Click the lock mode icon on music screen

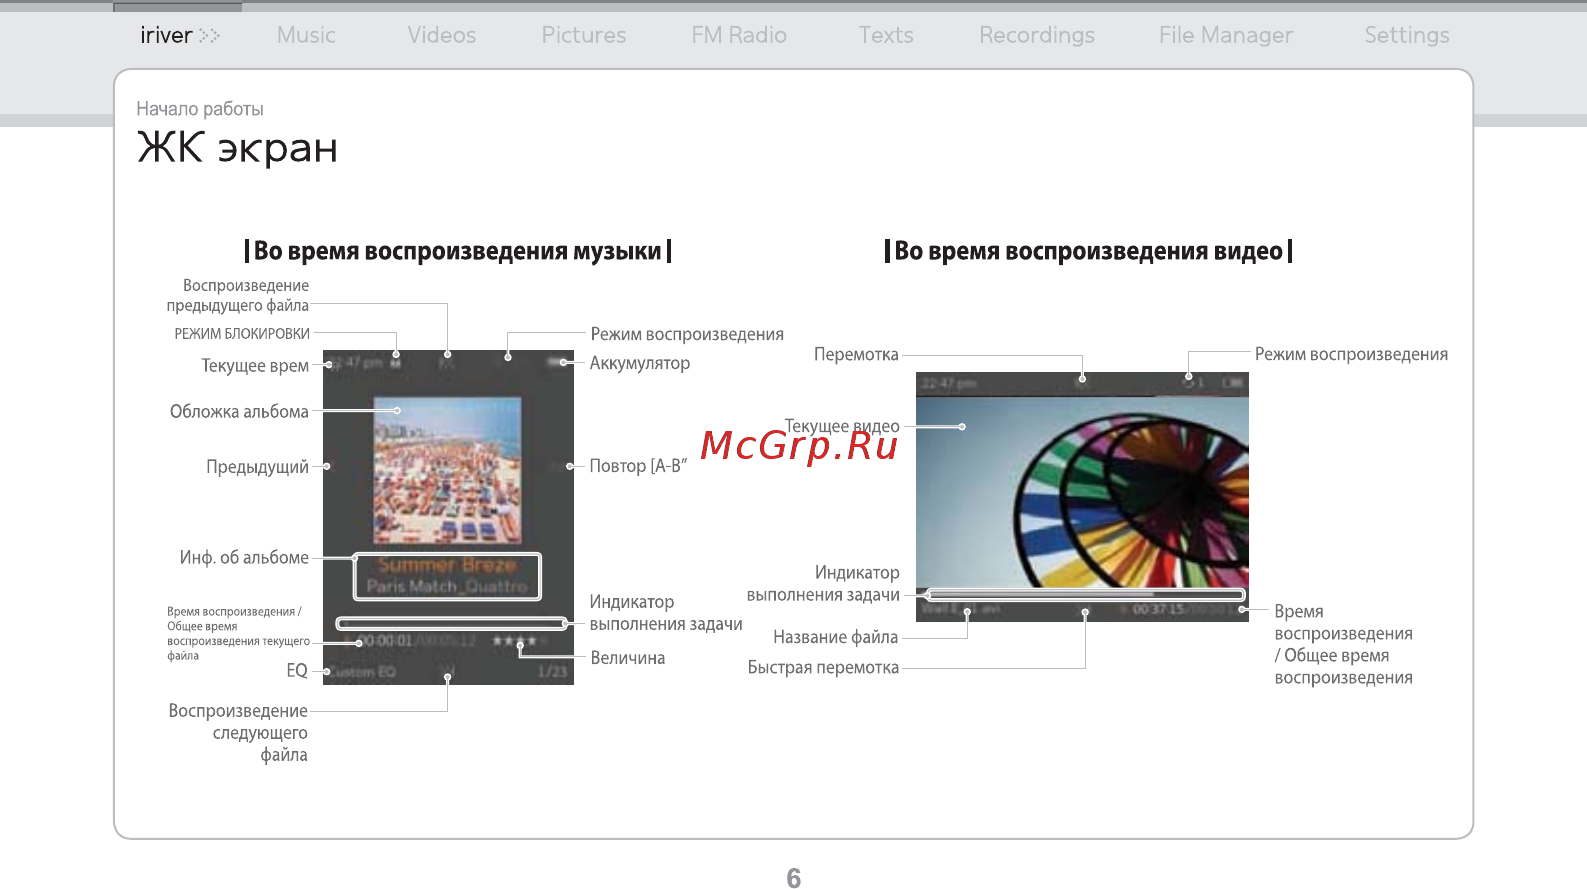pos(396,362)
